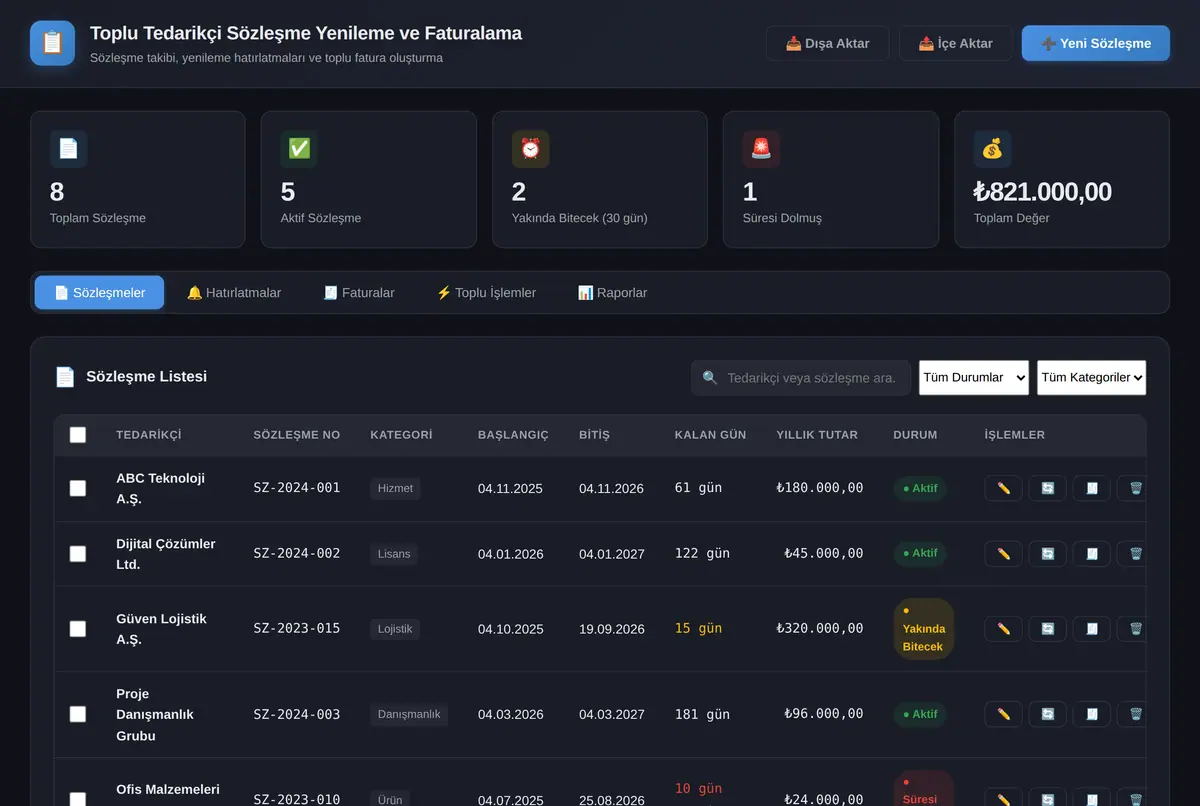Generate invoice for Dijital Çözümler Ltd.
Viewport: 1200px width, 806px height.
pos(1091,553)
